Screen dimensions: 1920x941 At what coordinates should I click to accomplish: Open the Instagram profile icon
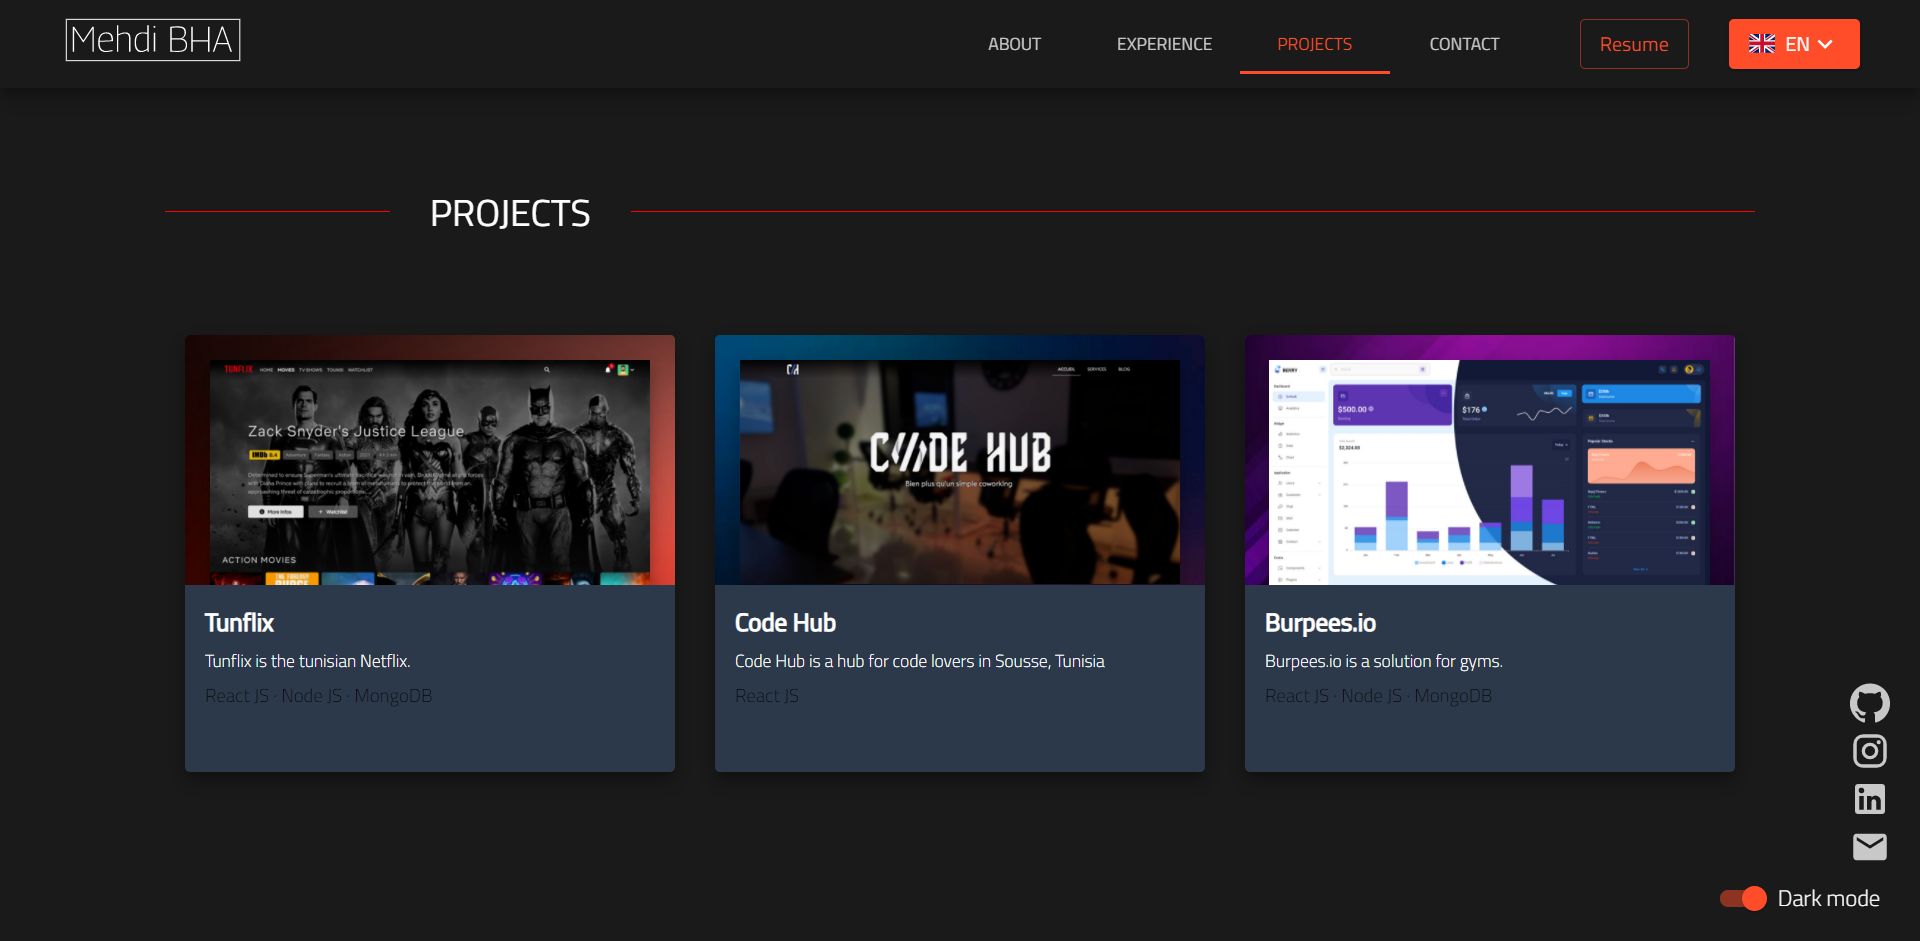[x=1869, y=751]
